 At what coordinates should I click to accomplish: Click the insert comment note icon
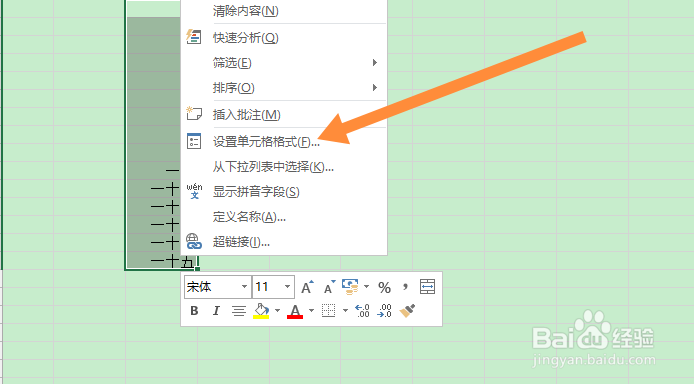(194, 114)
